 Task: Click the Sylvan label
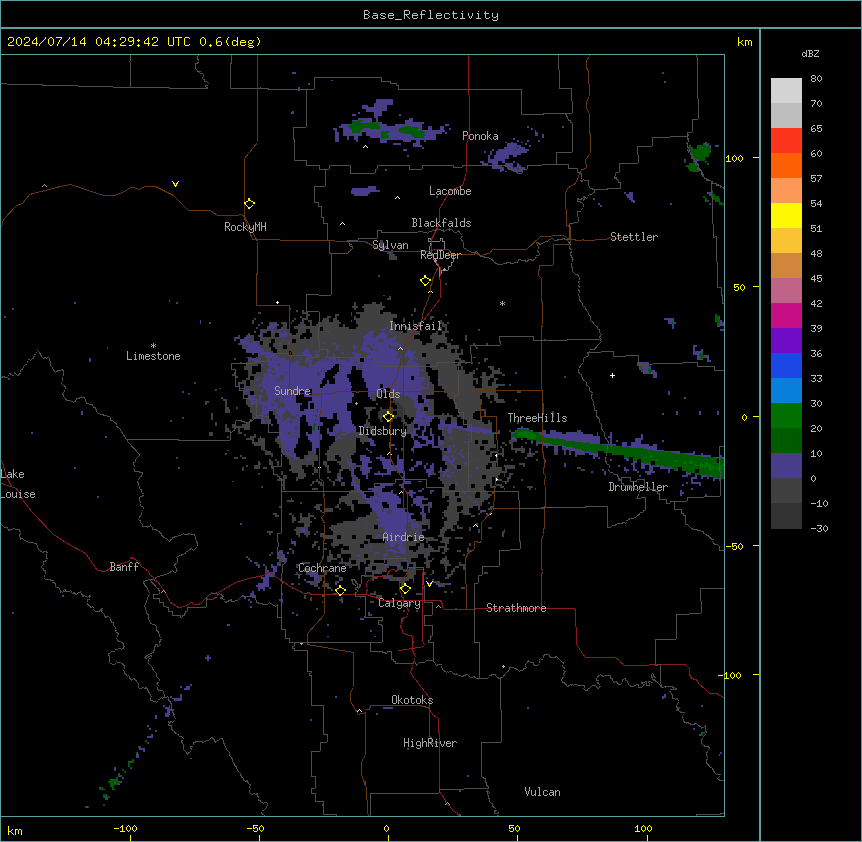[390, 245]
